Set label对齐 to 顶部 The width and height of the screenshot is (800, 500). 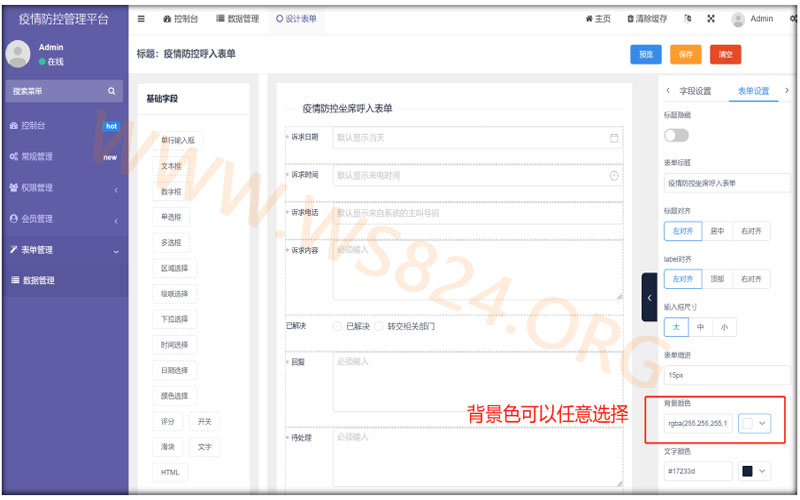click(x=717, y=279)
